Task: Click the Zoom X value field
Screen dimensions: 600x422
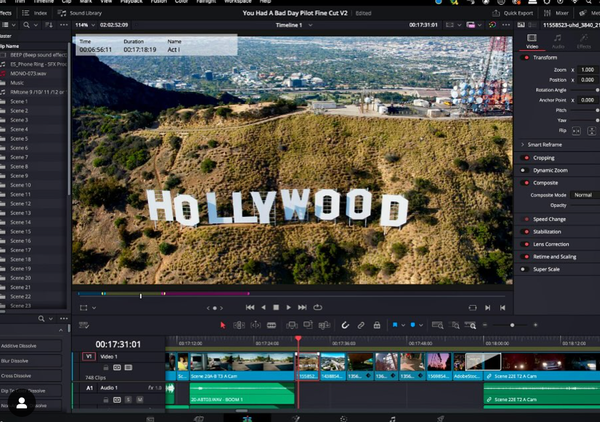Action: click(588, 70)
